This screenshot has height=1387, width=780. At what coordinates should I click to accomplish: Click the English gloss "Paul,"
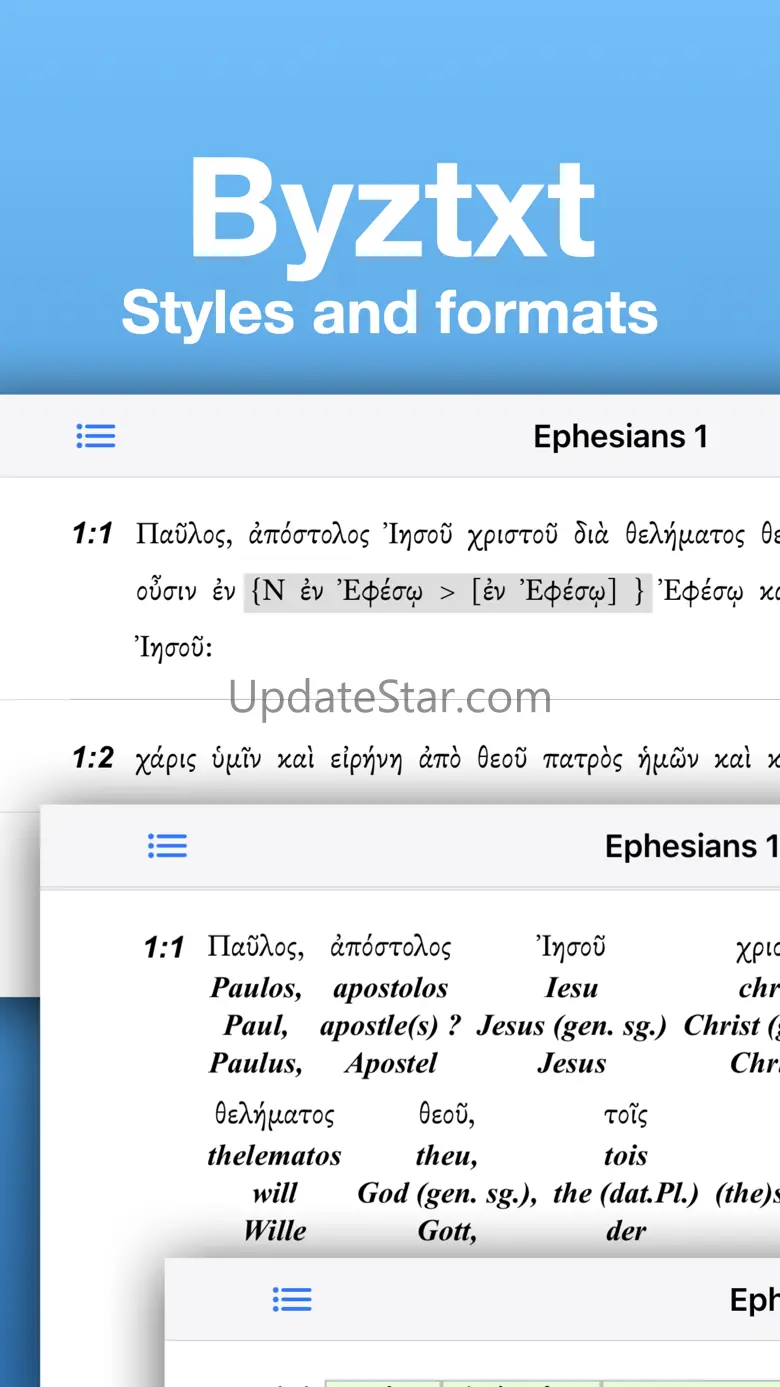(x=256, y=1026)
